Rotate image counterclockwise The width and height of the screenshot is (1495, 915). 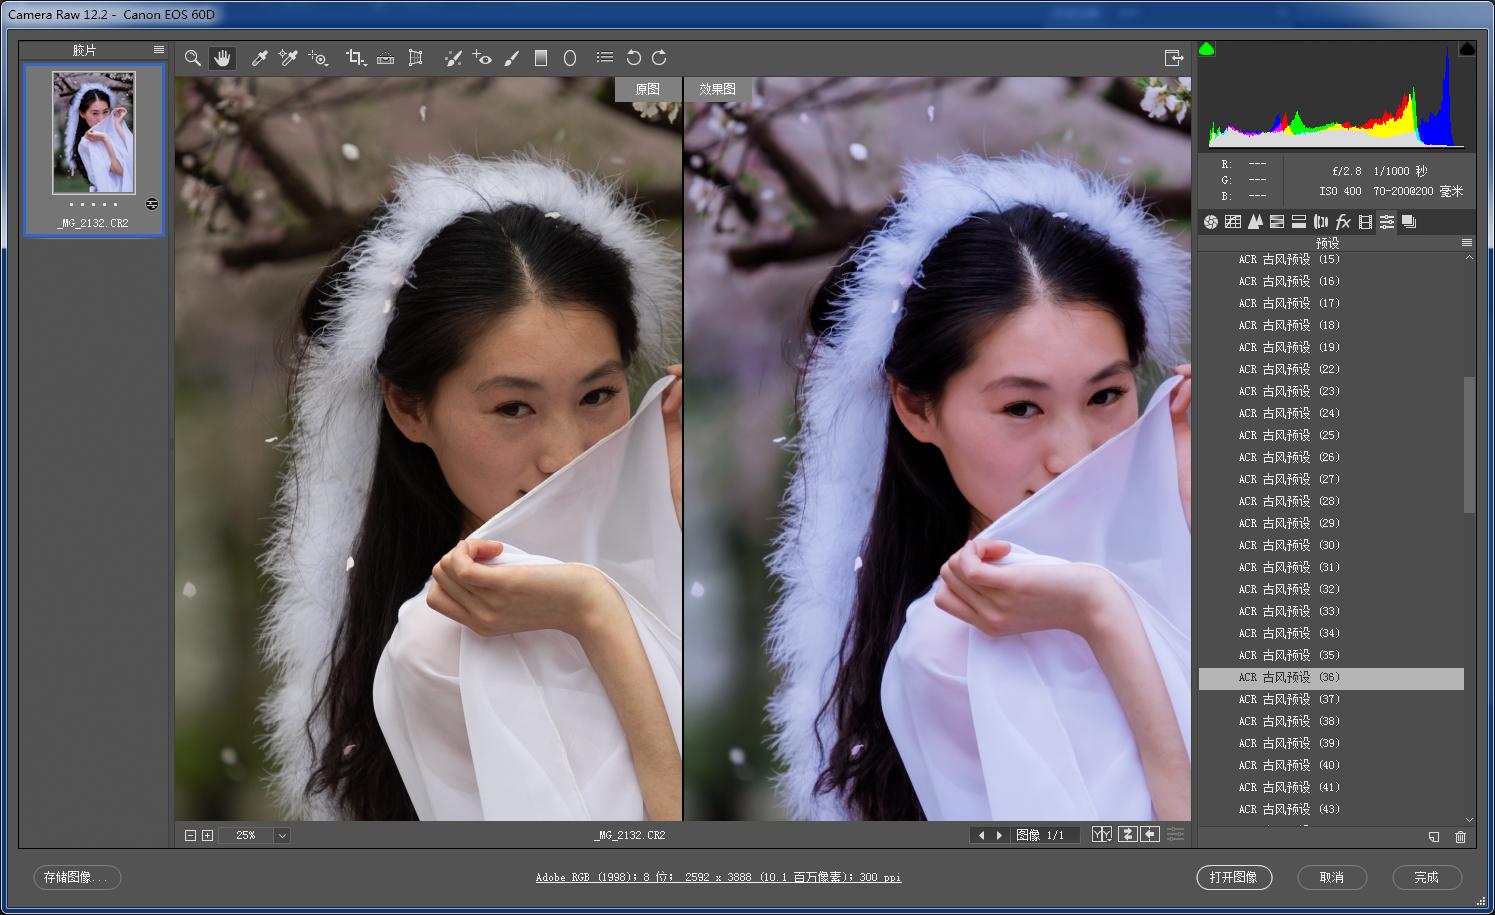tap(633, 58)
